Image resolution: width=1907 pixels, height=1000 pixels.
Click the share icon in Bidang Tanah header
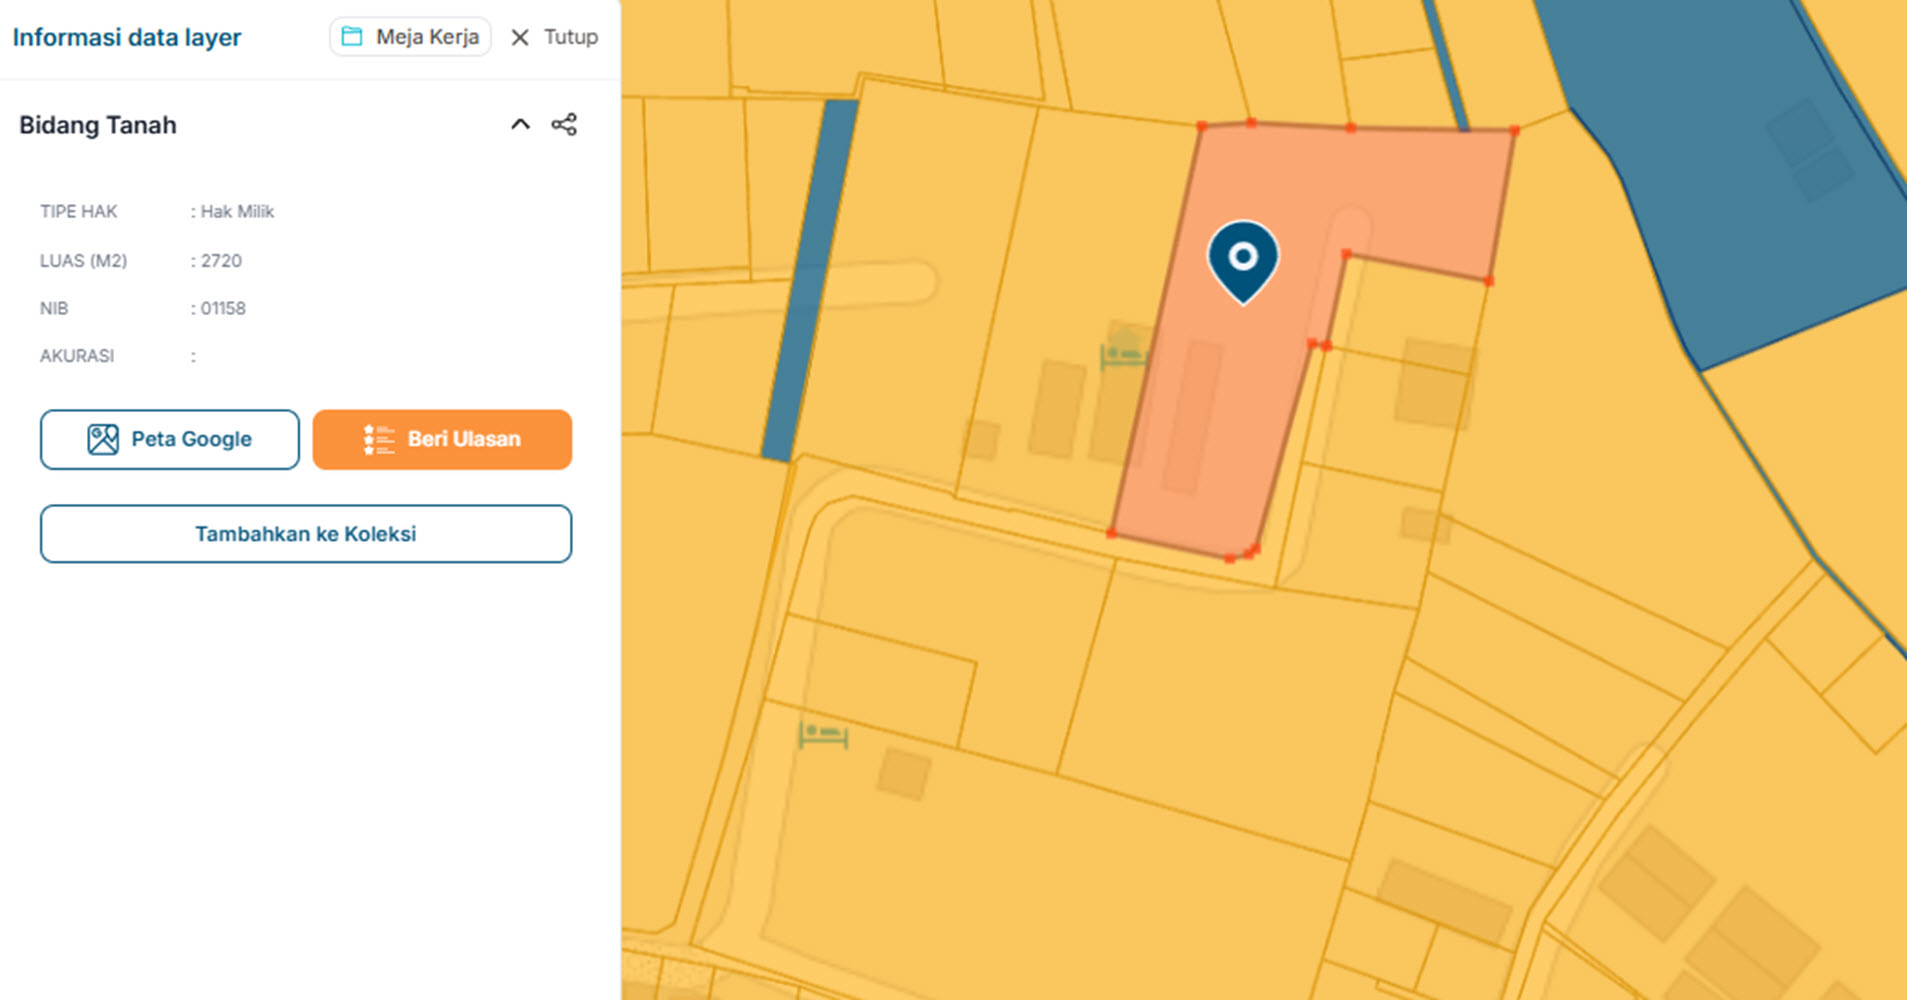564,125
